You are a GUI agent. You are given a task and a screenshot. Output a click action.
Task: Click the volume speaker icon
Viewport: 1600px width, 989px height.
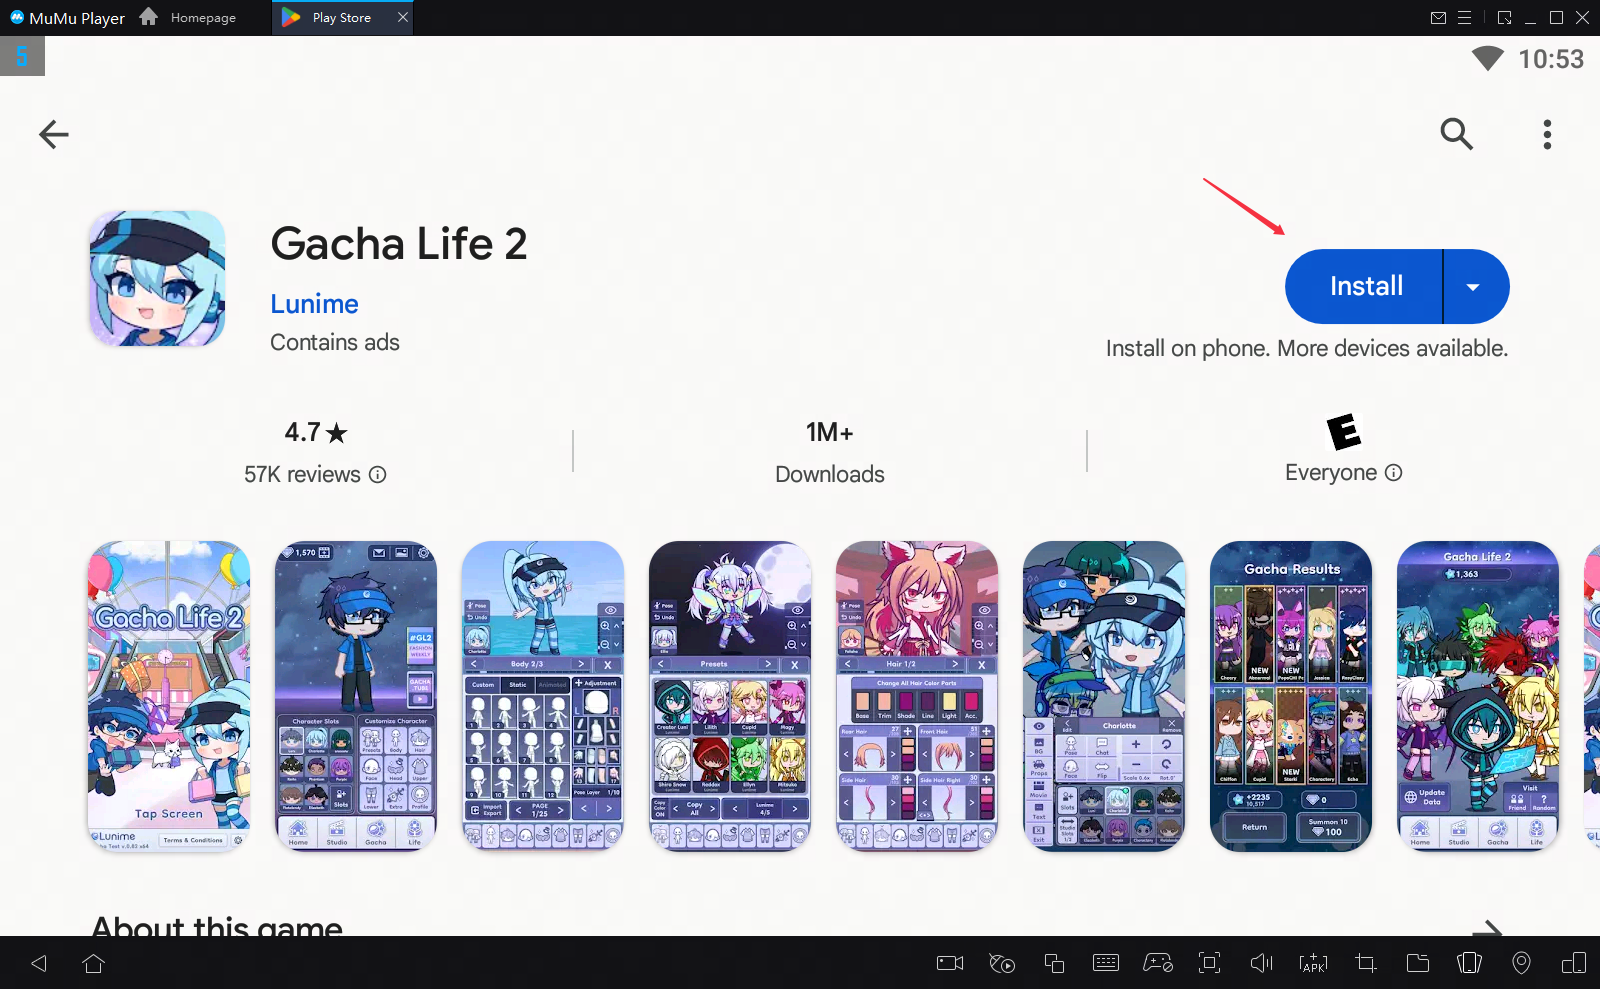[x=1262, y=963]
